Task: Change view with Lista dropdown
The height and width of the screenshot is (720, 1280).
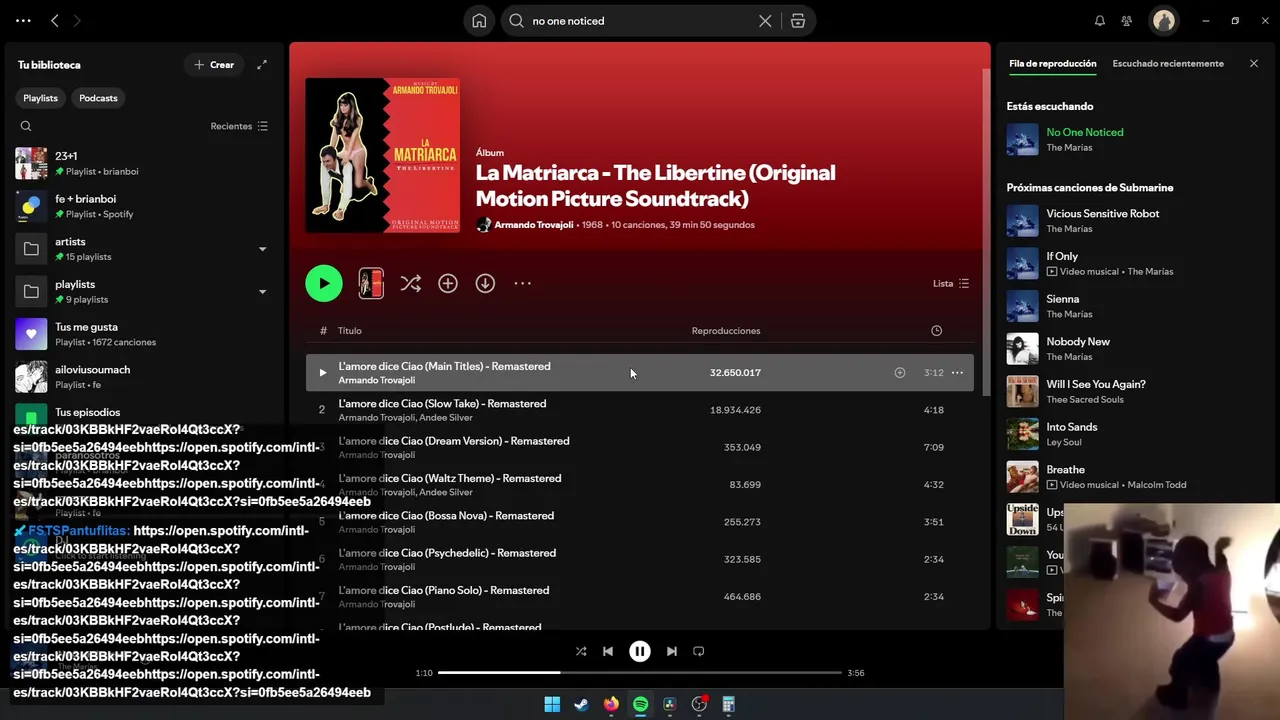Action: coord(951,283)
